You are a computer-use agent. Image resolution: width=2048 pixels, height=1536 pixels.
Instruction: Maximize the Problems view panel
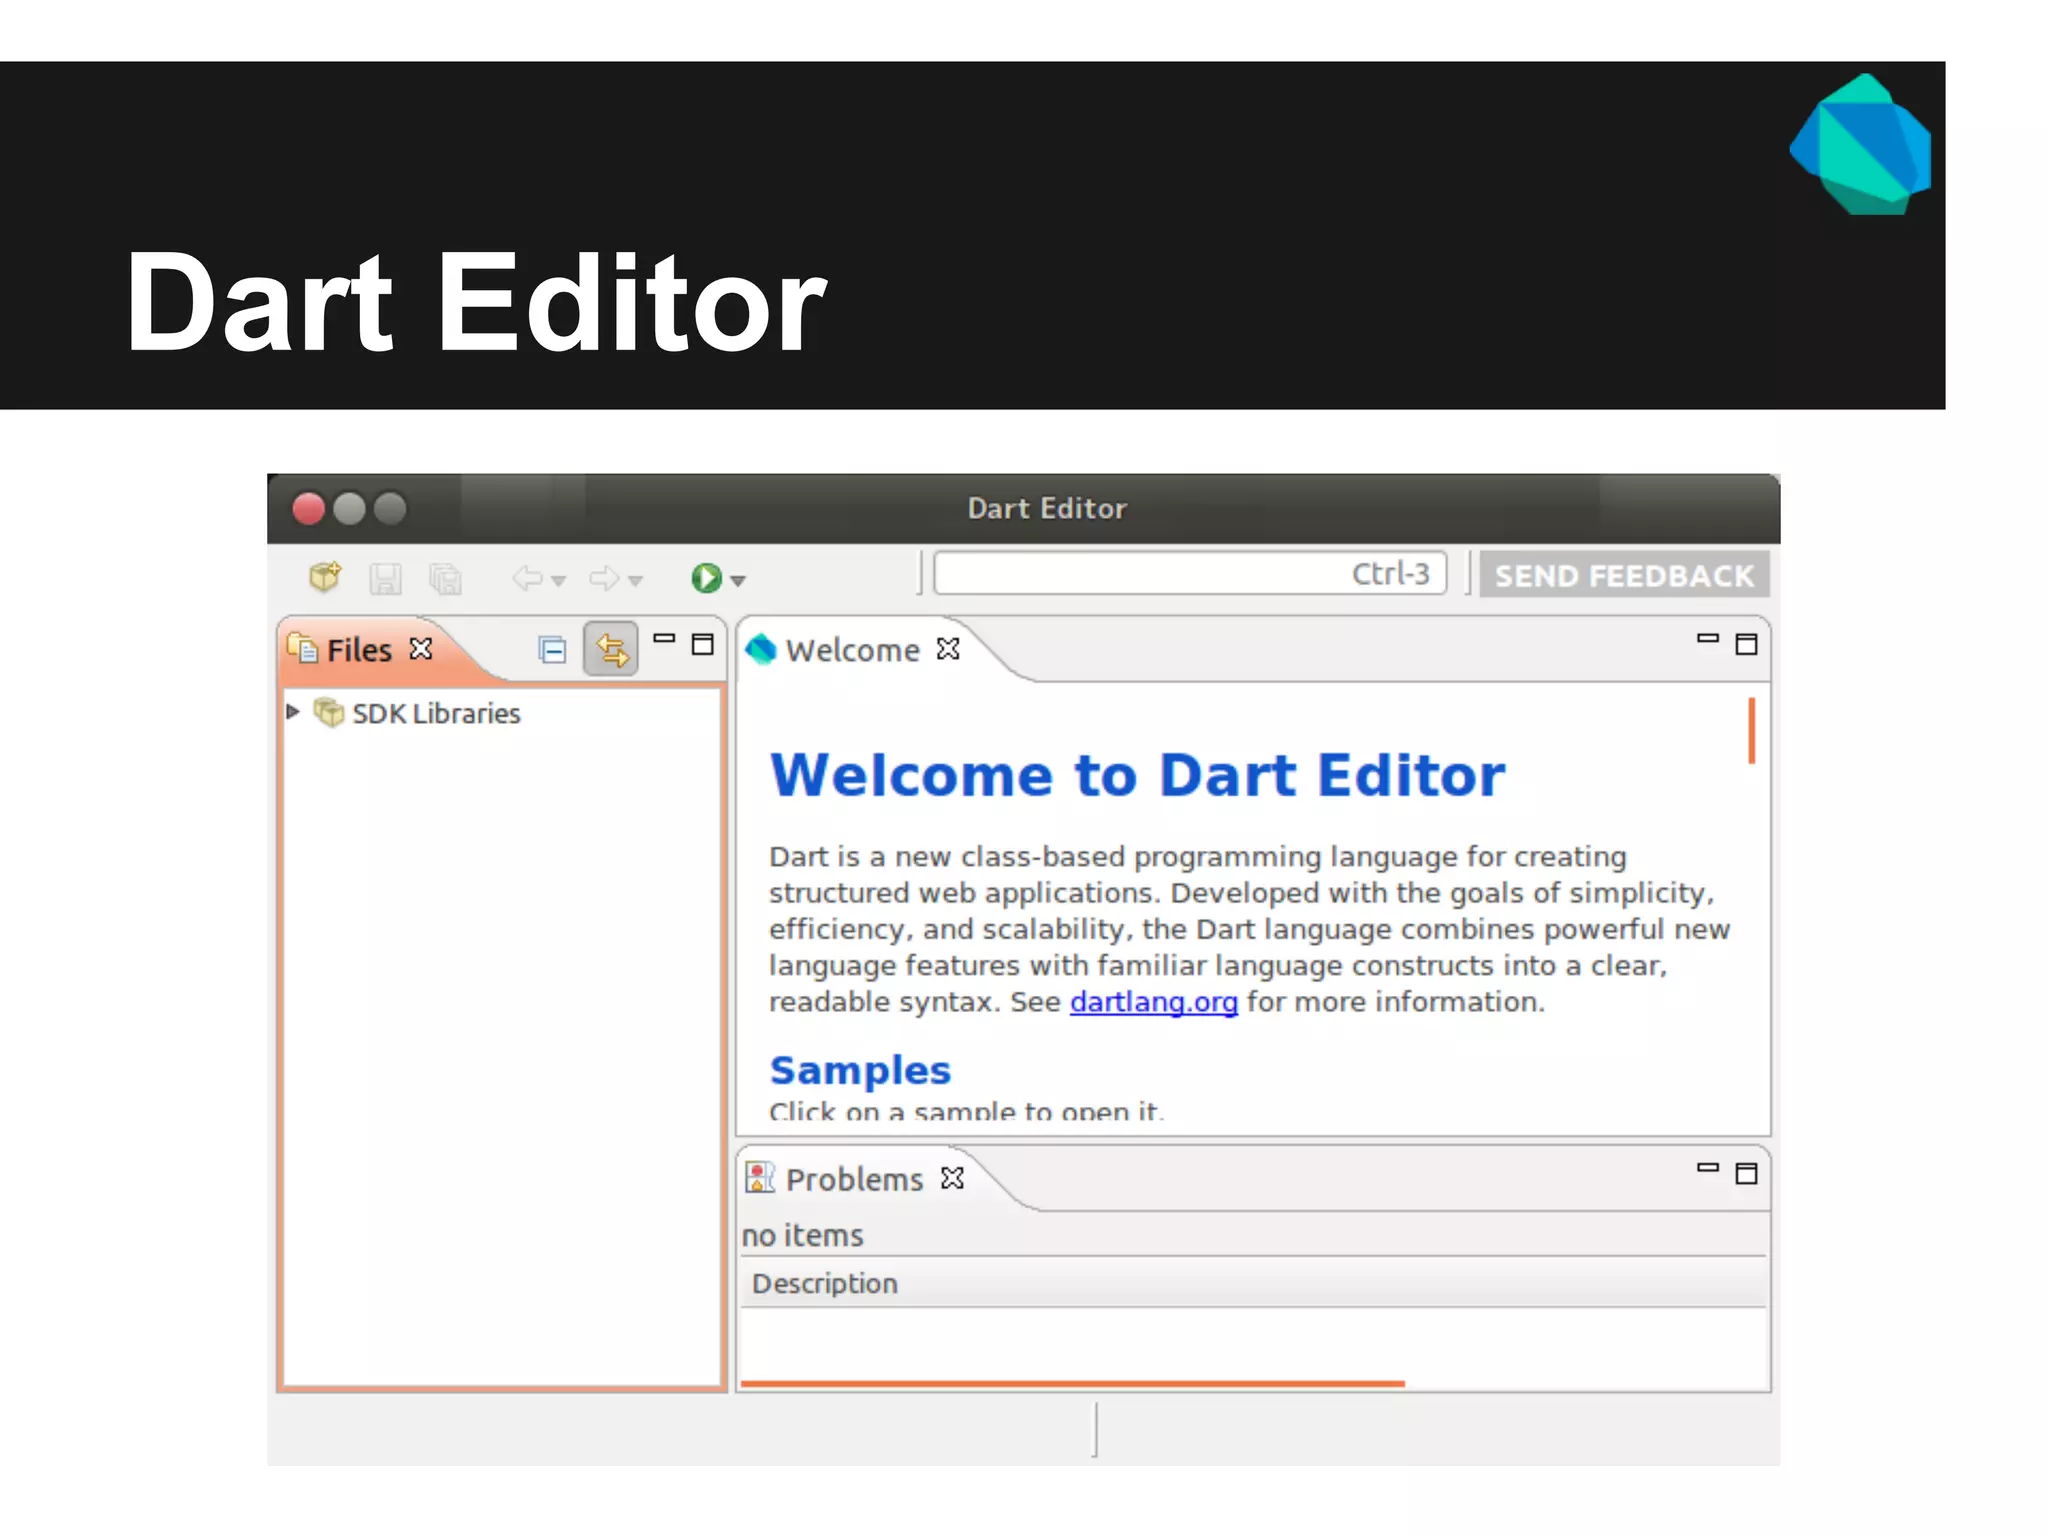[1746, 1173]
